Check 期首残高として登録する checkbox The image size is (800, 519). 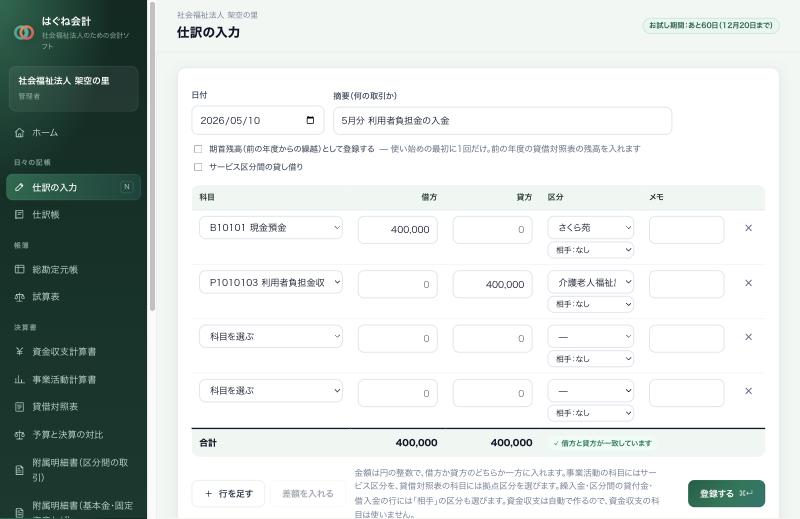click(198, 149)
